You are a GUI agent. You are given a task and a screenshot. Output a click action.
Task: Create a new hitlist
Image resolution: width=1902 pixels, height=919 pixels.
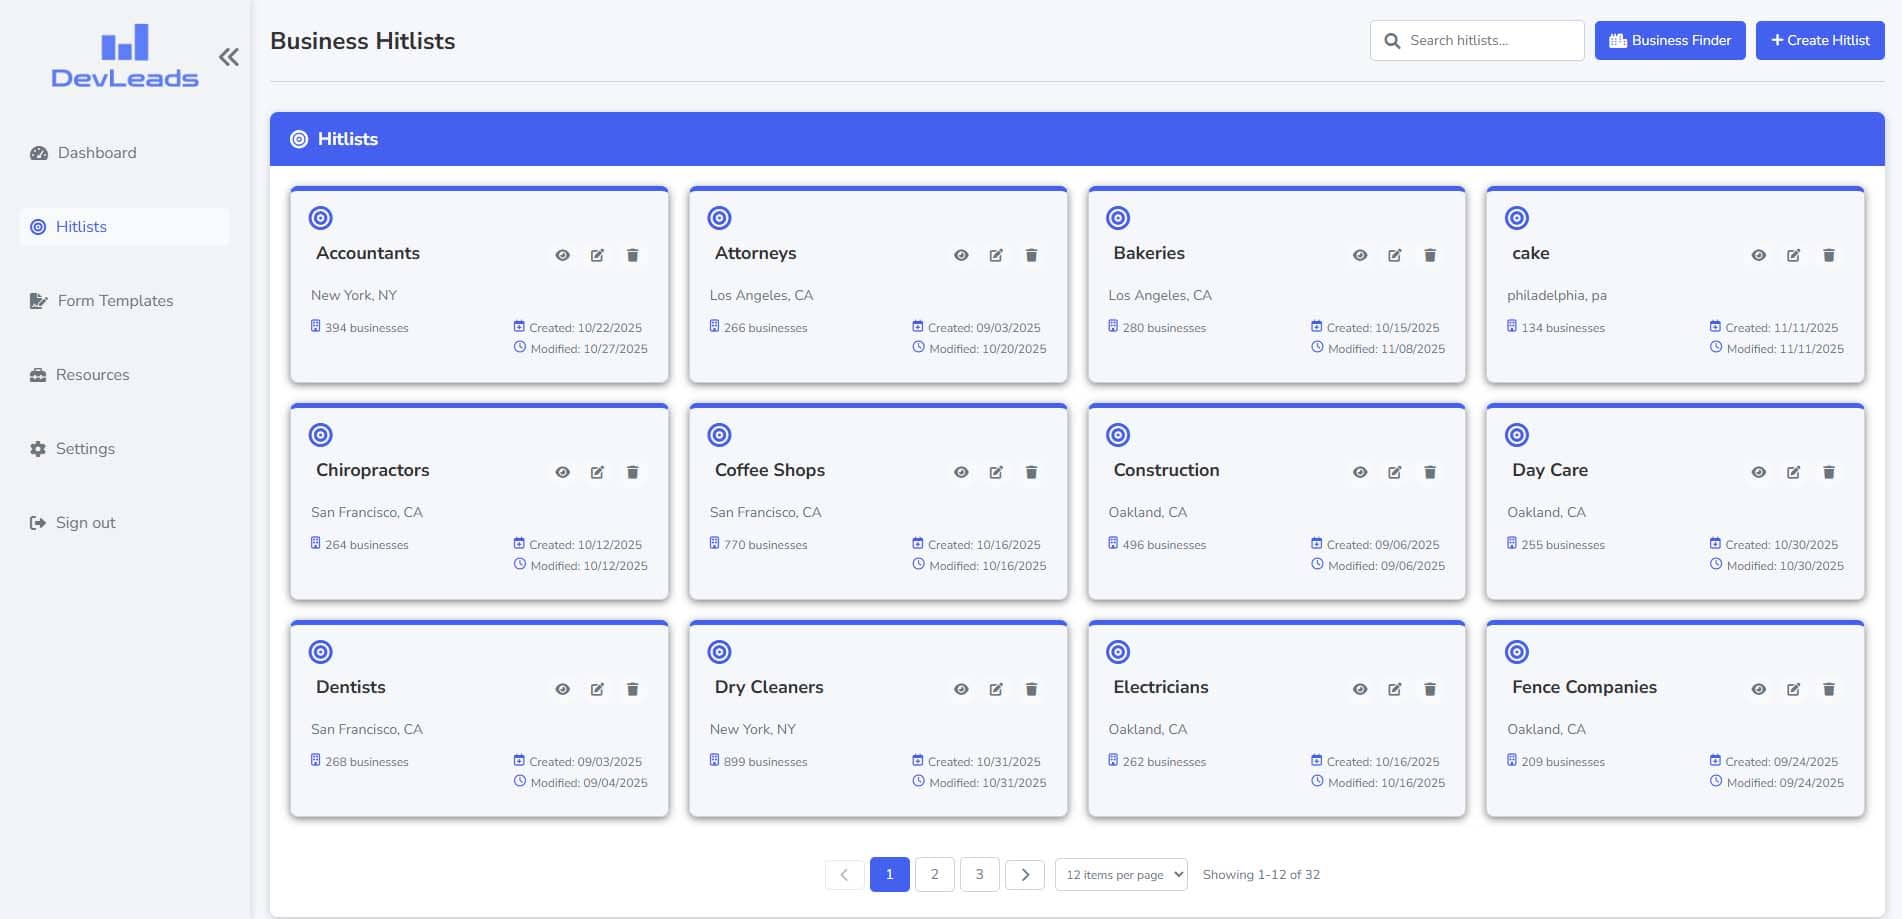tap(1820, 41)
